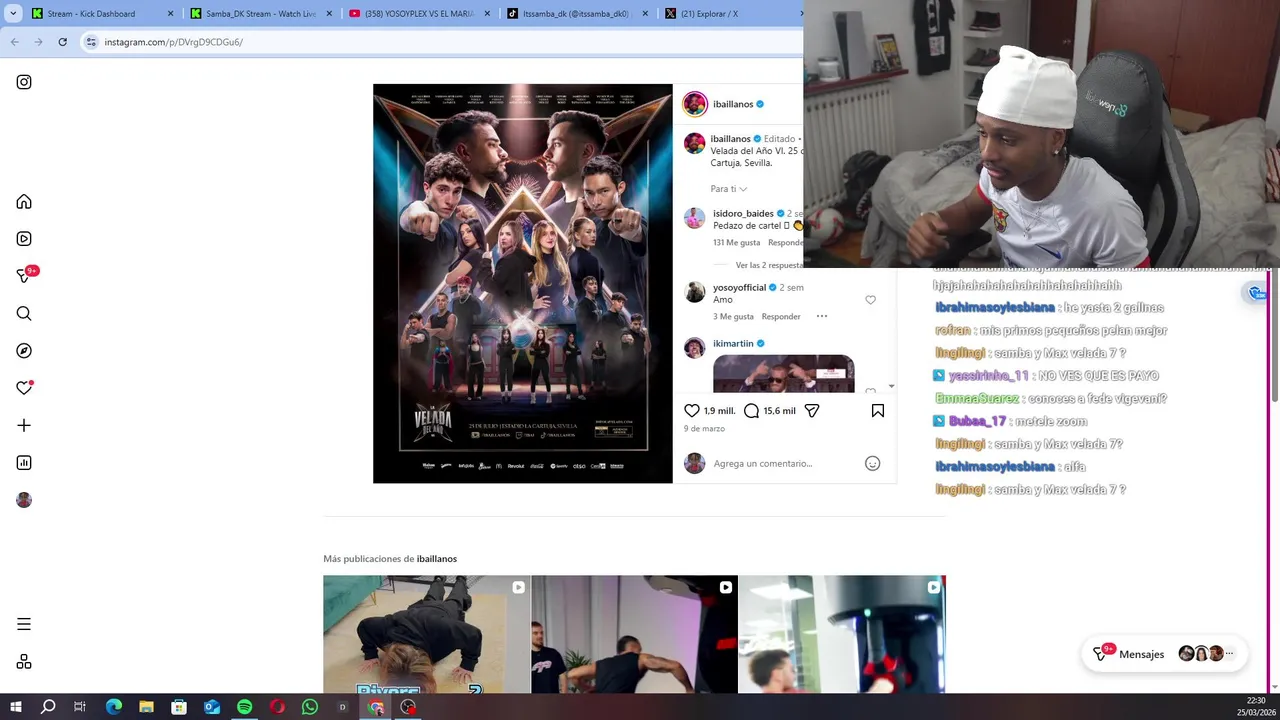Reload the page in the browser
The image size is (1280, 720).
tap(62, 42)
